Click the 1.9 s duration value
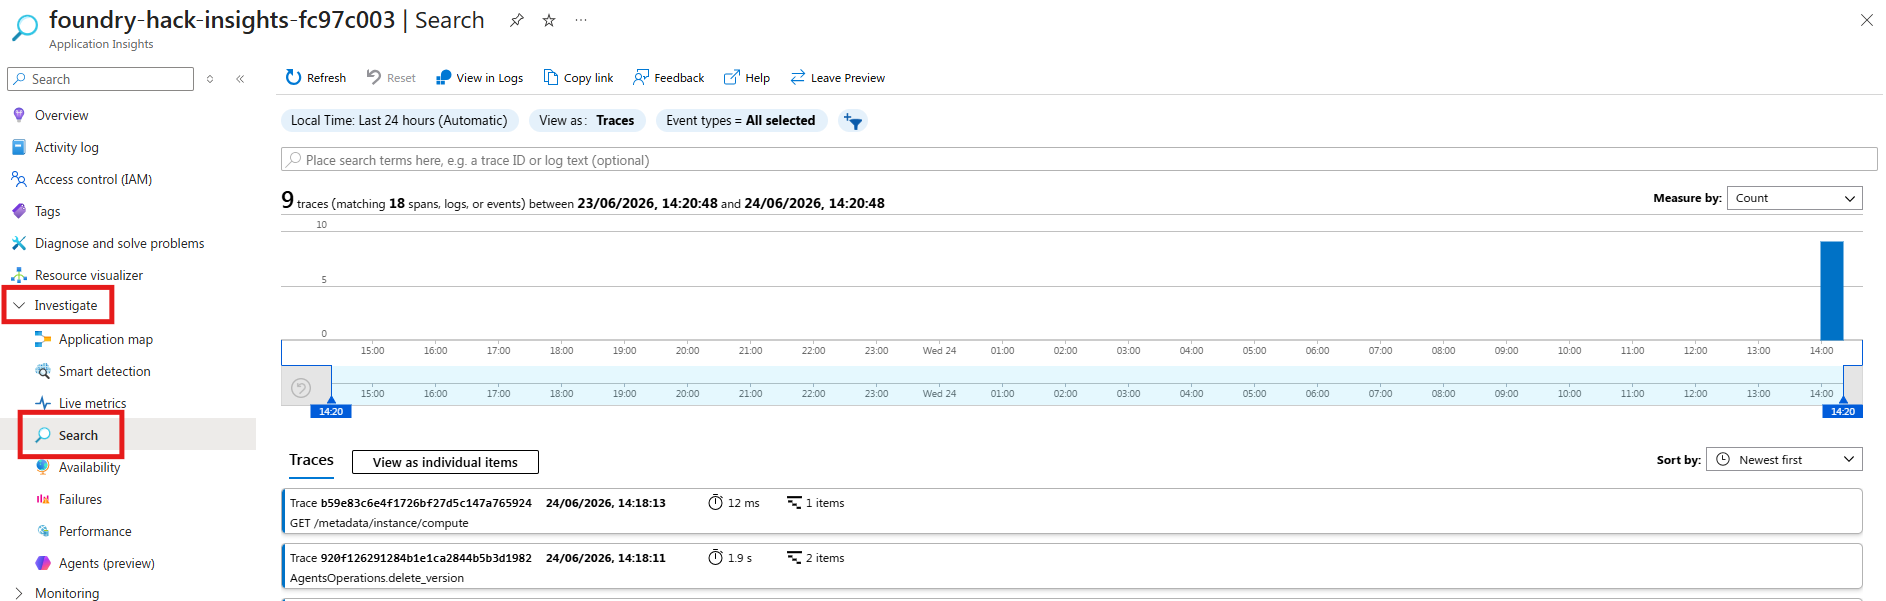The image size is (1886, 601). pyautogui.click(x=740, y=558)
